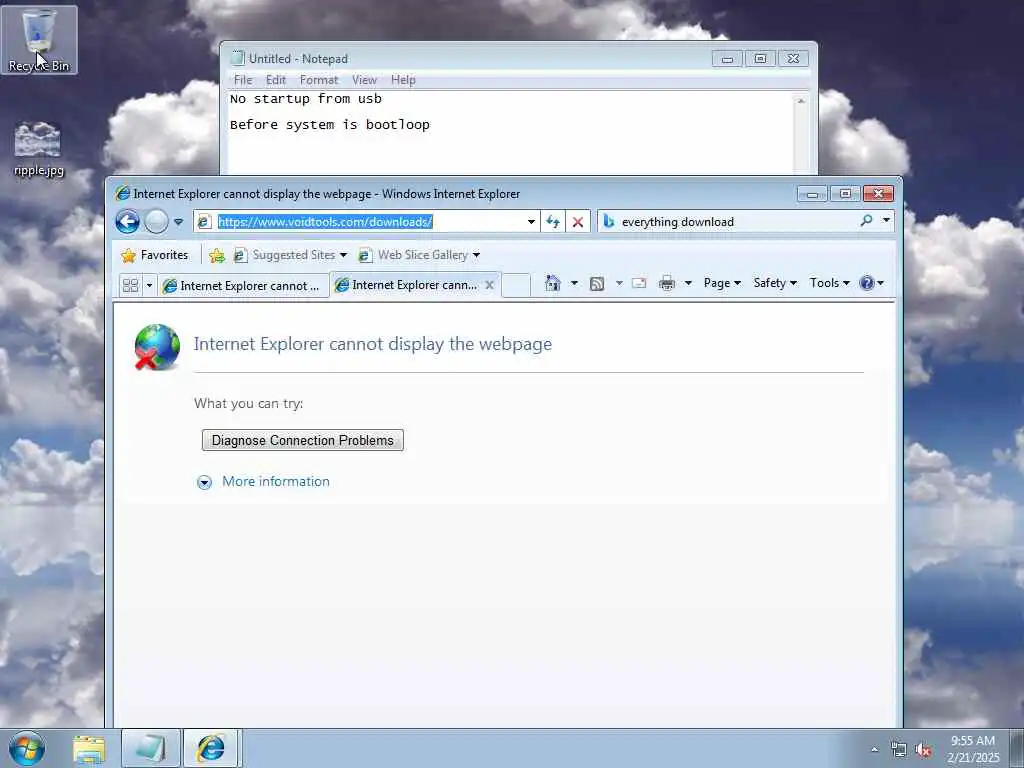Click page icon left of the URL
This screenshot has width=1024, height=768.
coord(204,221)
